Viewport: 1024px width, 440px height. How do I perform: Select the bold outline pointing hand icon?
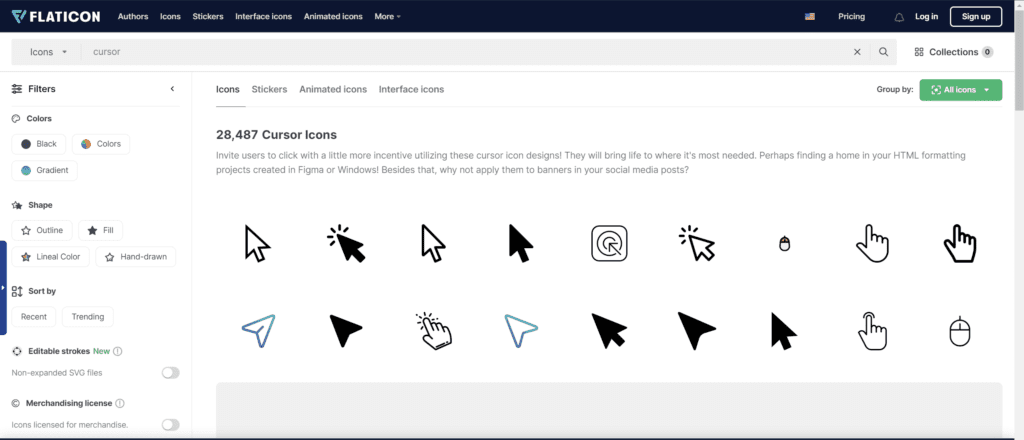click(960, 244)
